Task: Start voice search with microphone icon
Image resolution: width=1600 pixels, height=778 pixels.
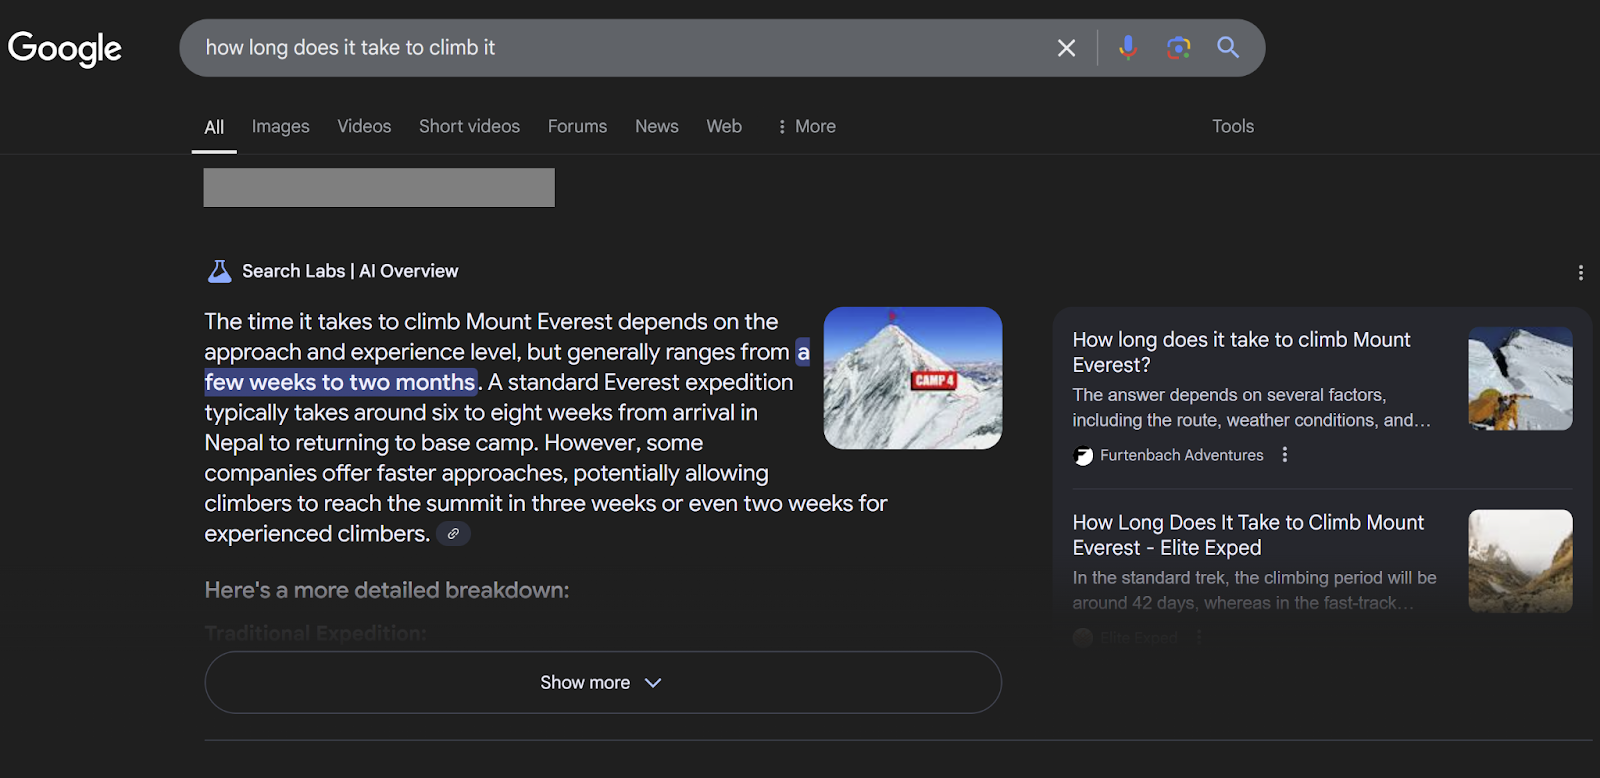Action: 1128,47
